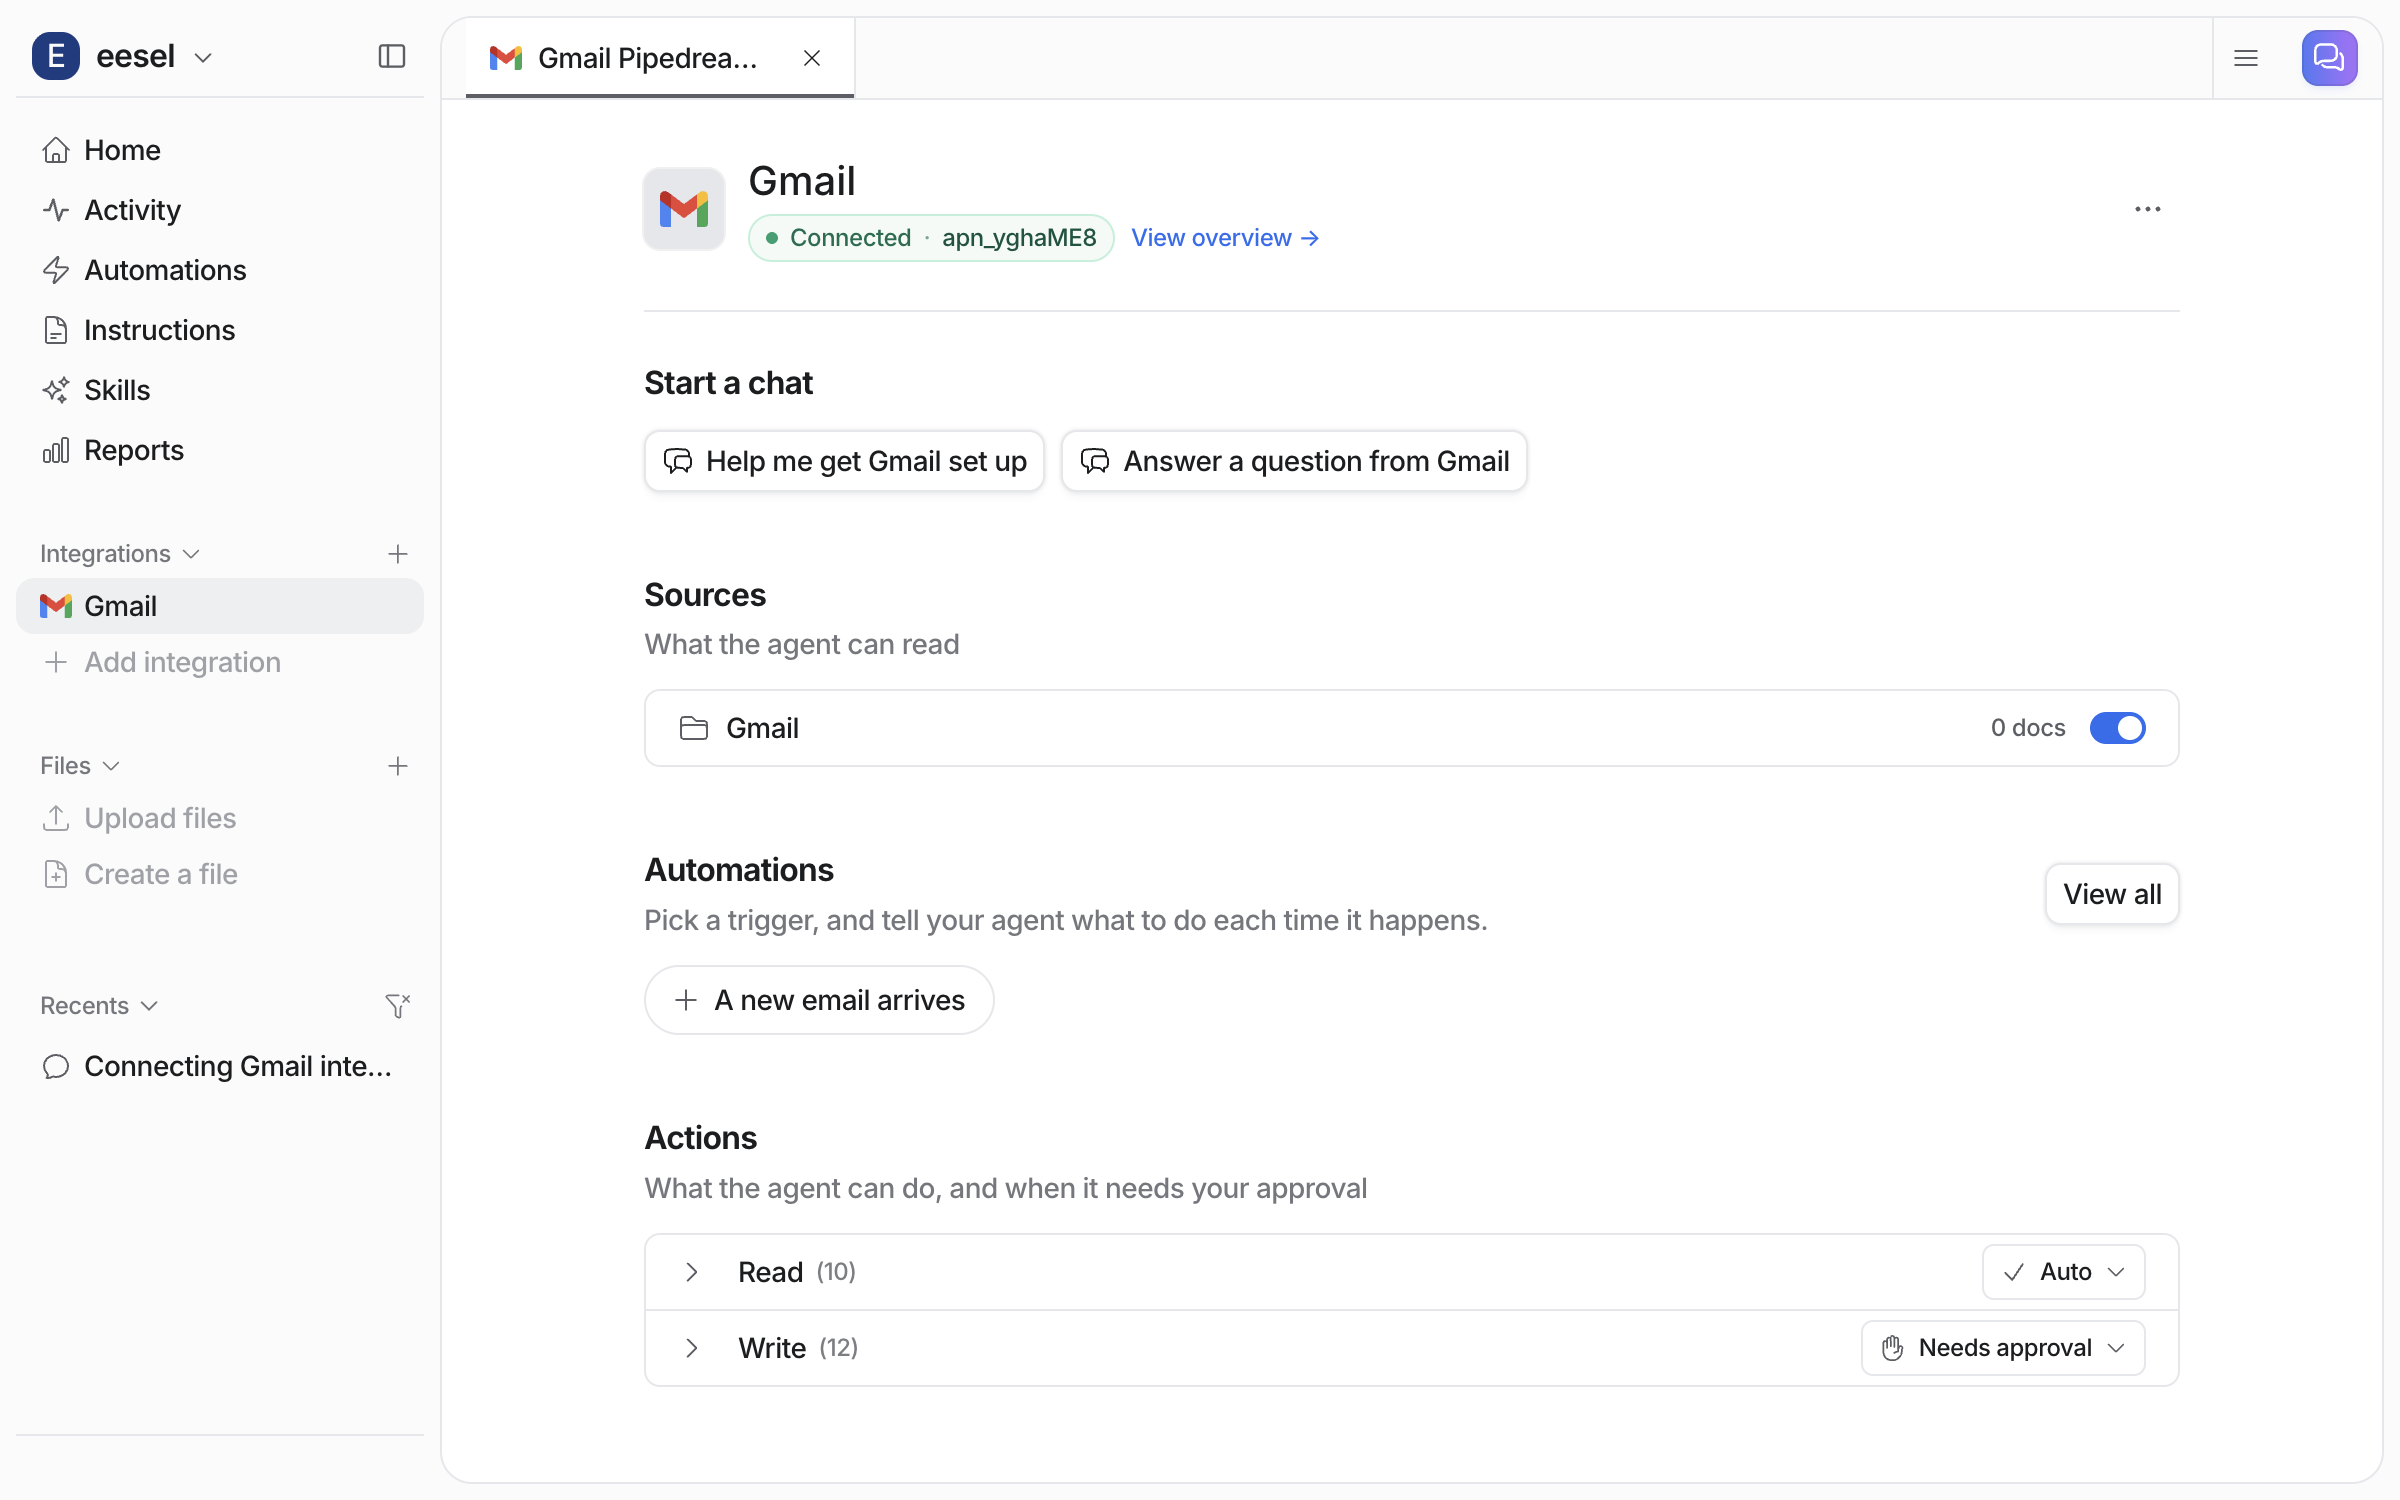
Task: Close the Gmail Pipedream tab
Action: click(812, 58)
